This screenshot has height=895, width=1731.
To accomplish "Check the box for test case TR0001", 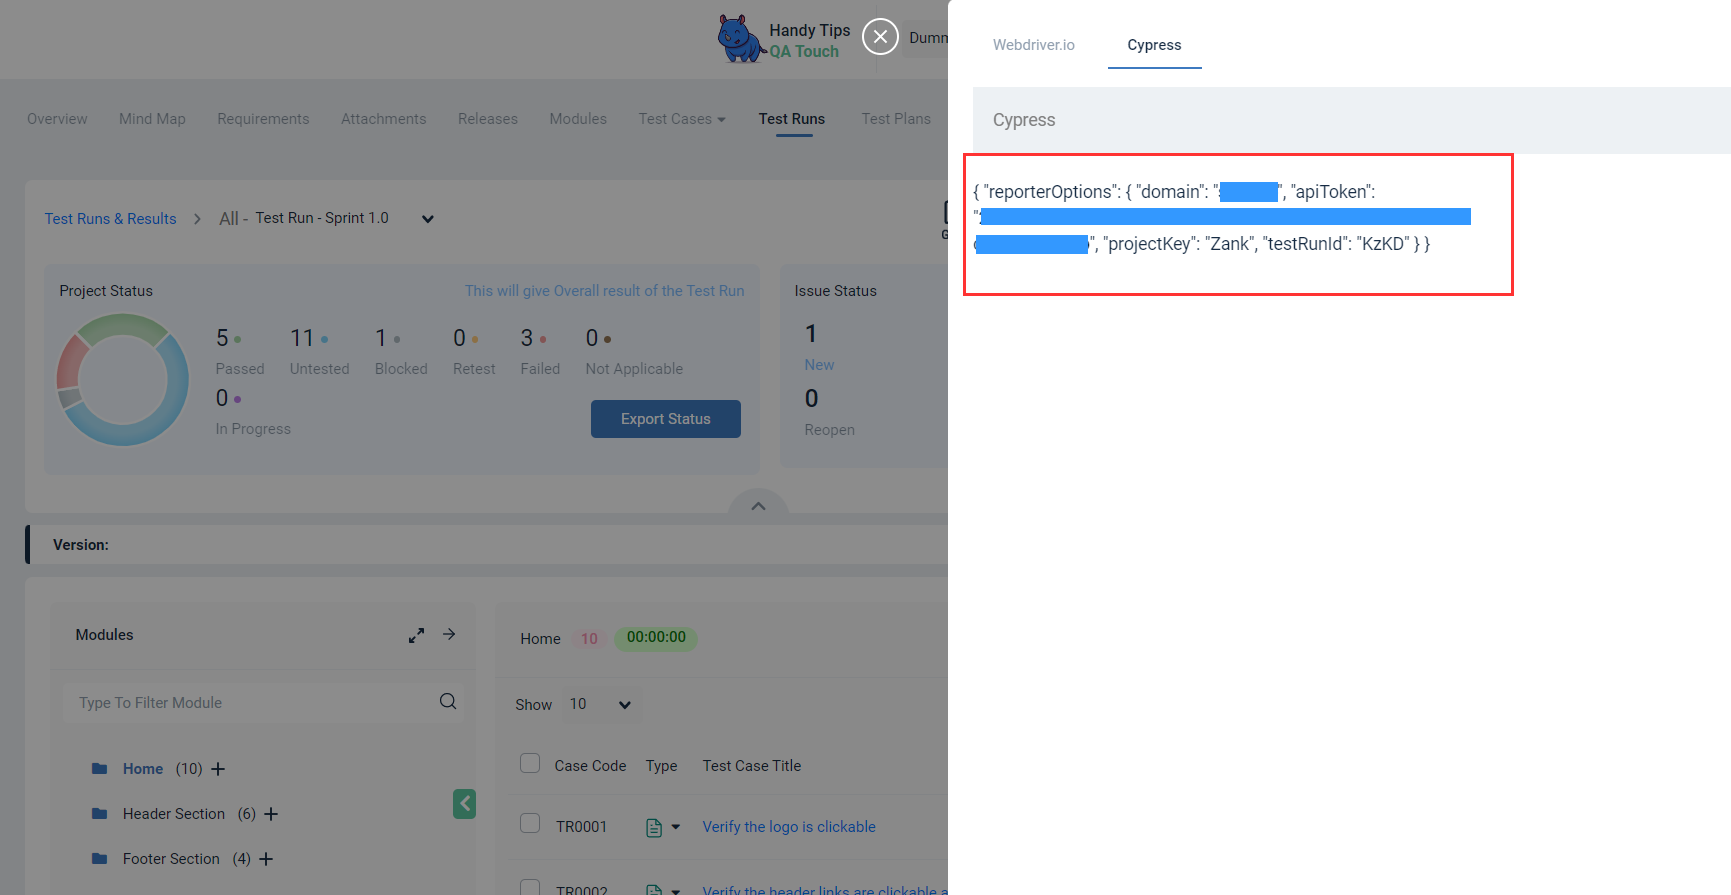I will (x=530, y=823).
